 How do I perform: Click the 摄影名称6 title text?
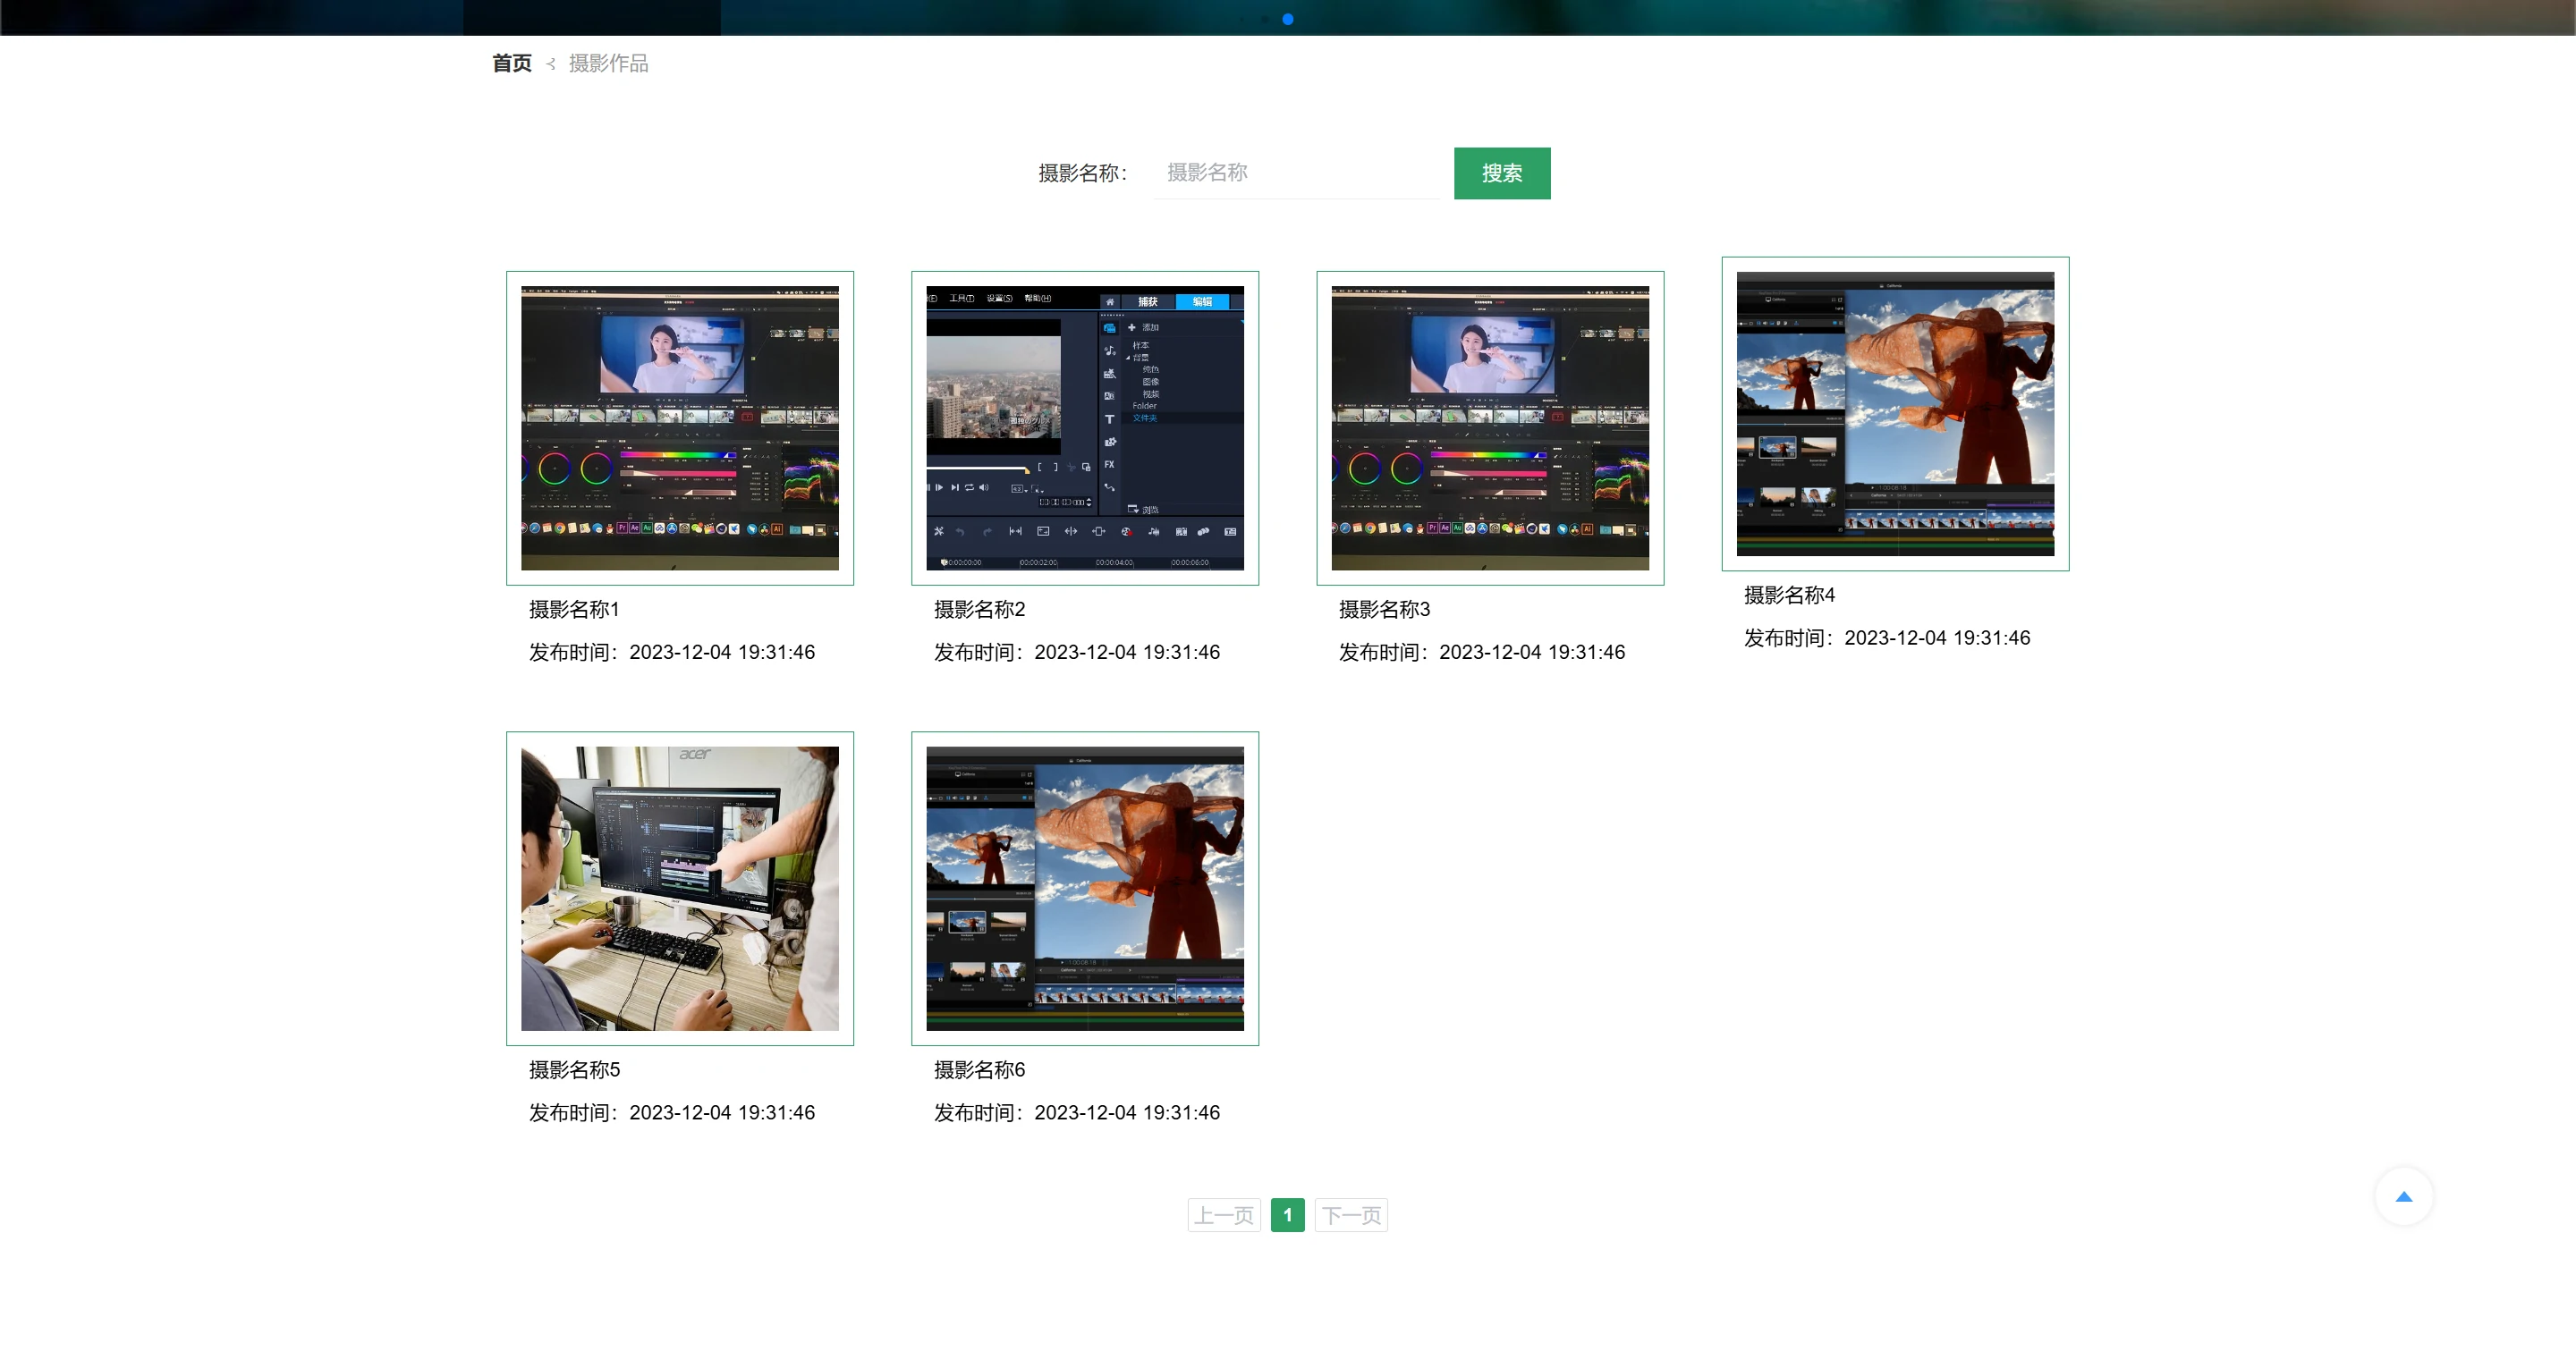click(979, 1070)
